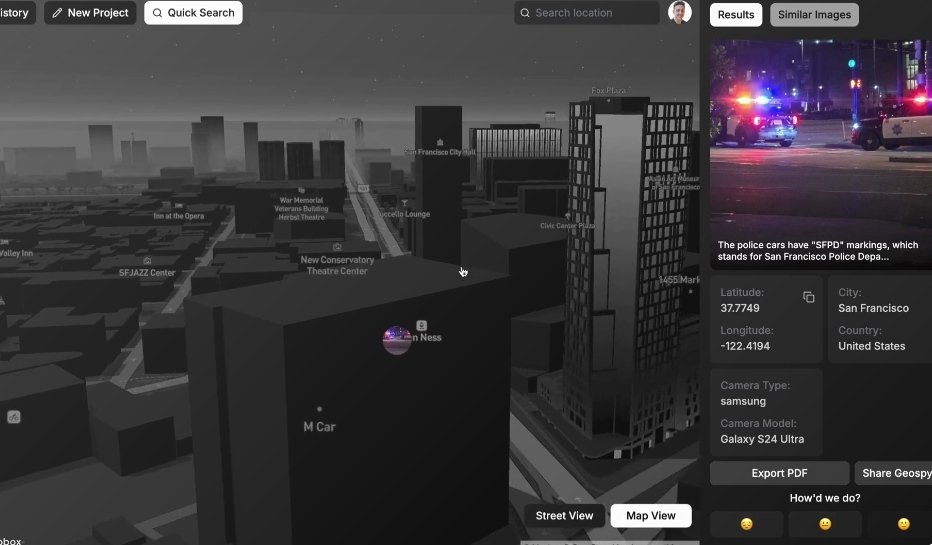Switch to Map View mode
This screenshot has width=932, height=545.
(650, 516)
